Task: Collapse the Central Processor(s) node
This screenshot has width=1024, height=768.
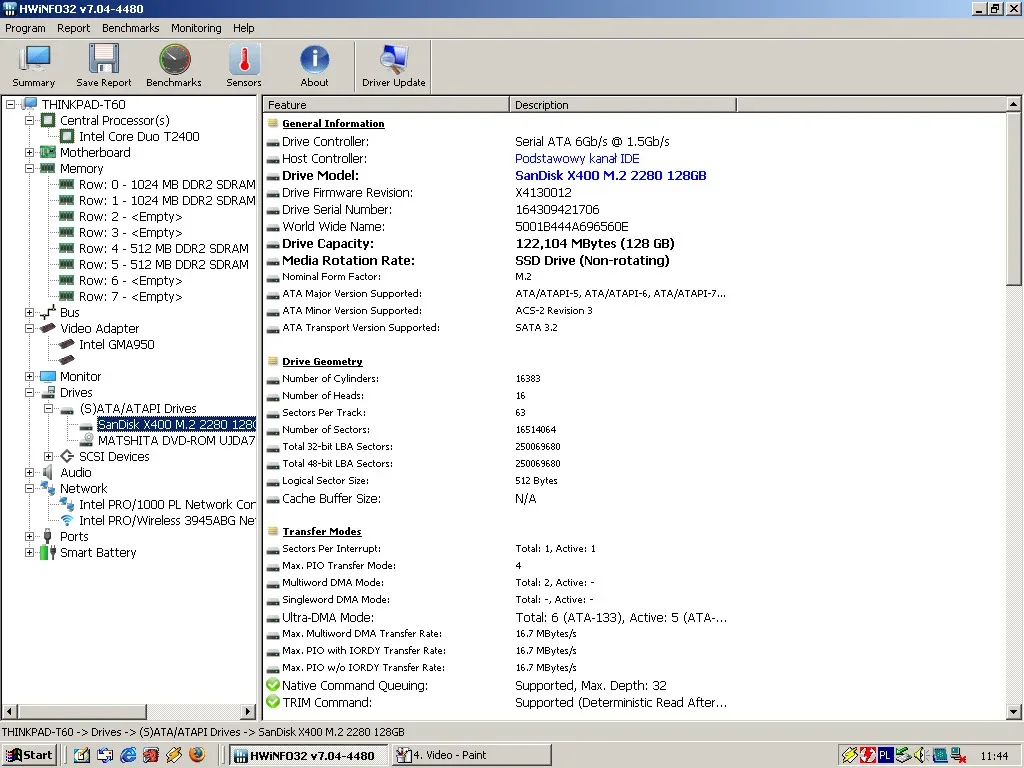Action: (x=29, y=120)
